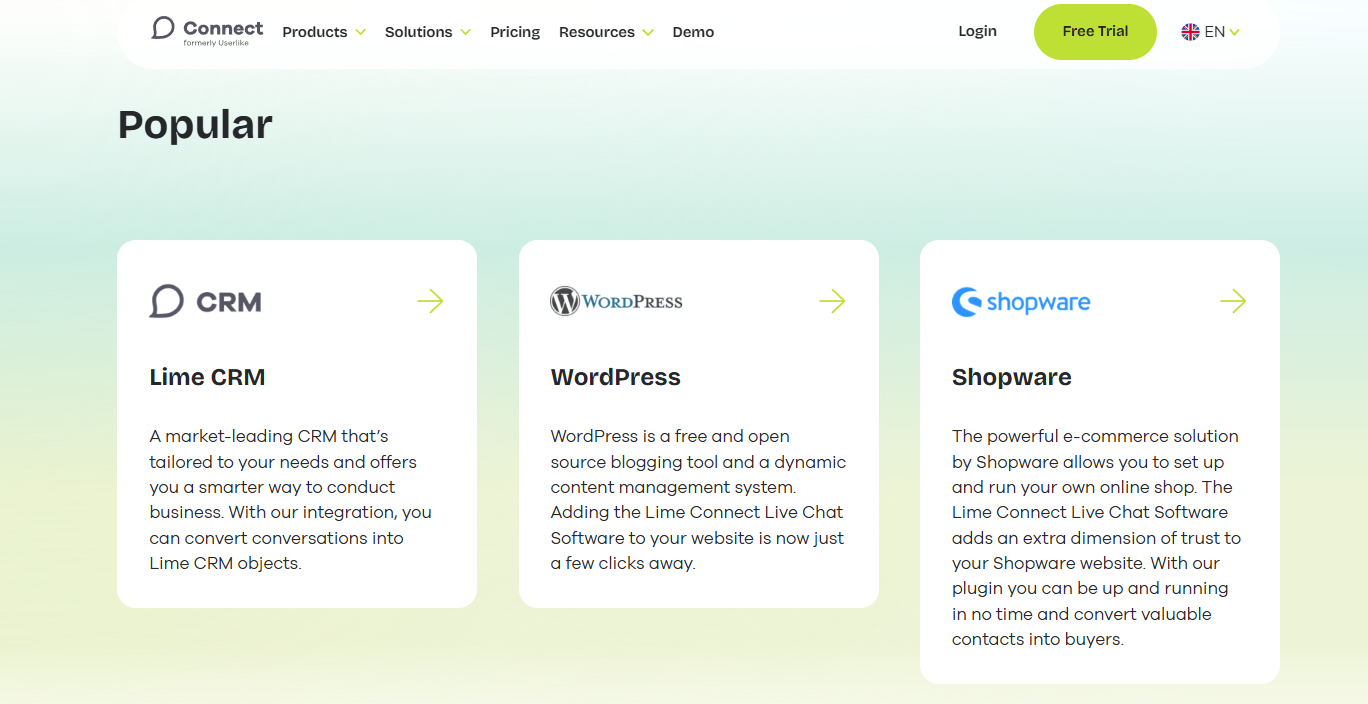The image size is (1368, 704).
Task: Open the Solutions dropdown menu
Action: click(x=427, y=31)
